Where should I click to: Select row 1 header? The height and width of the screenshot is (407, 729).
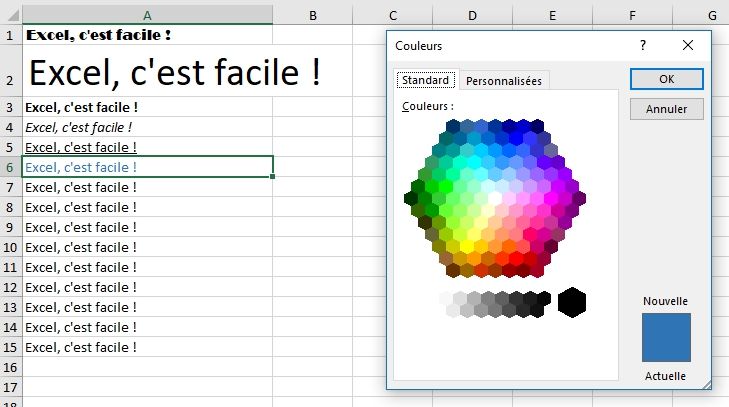point(10,35)
